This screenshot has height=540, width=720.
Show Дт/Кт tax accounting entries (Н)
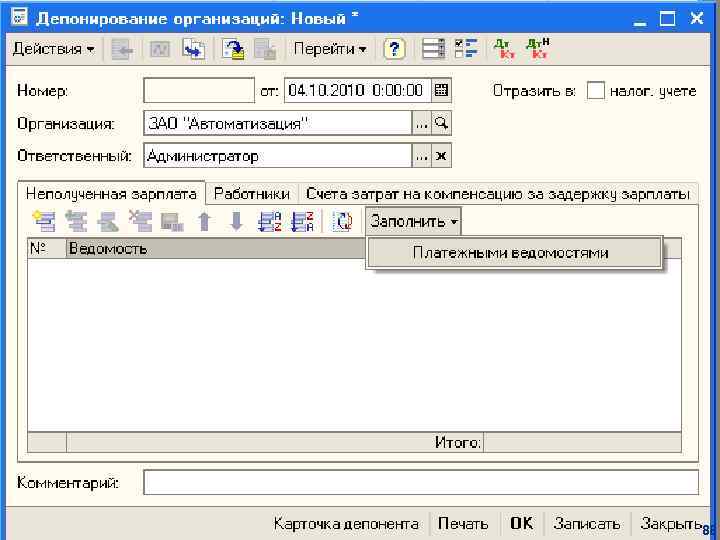[538, 49]
